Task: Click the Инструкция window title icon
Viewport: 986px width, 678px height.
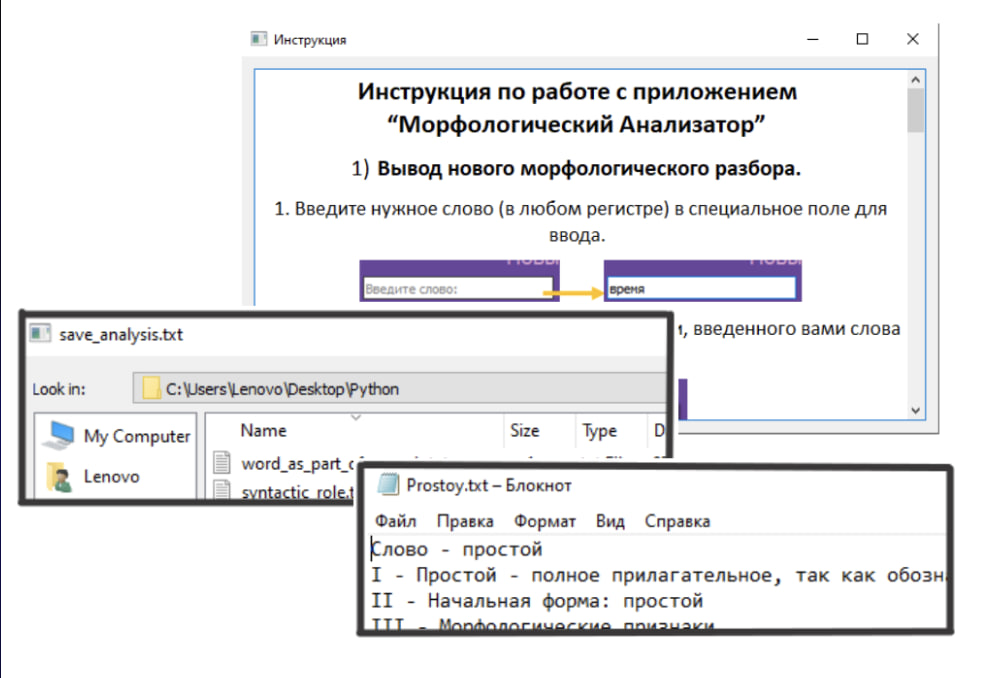Action: pos(259,39)
